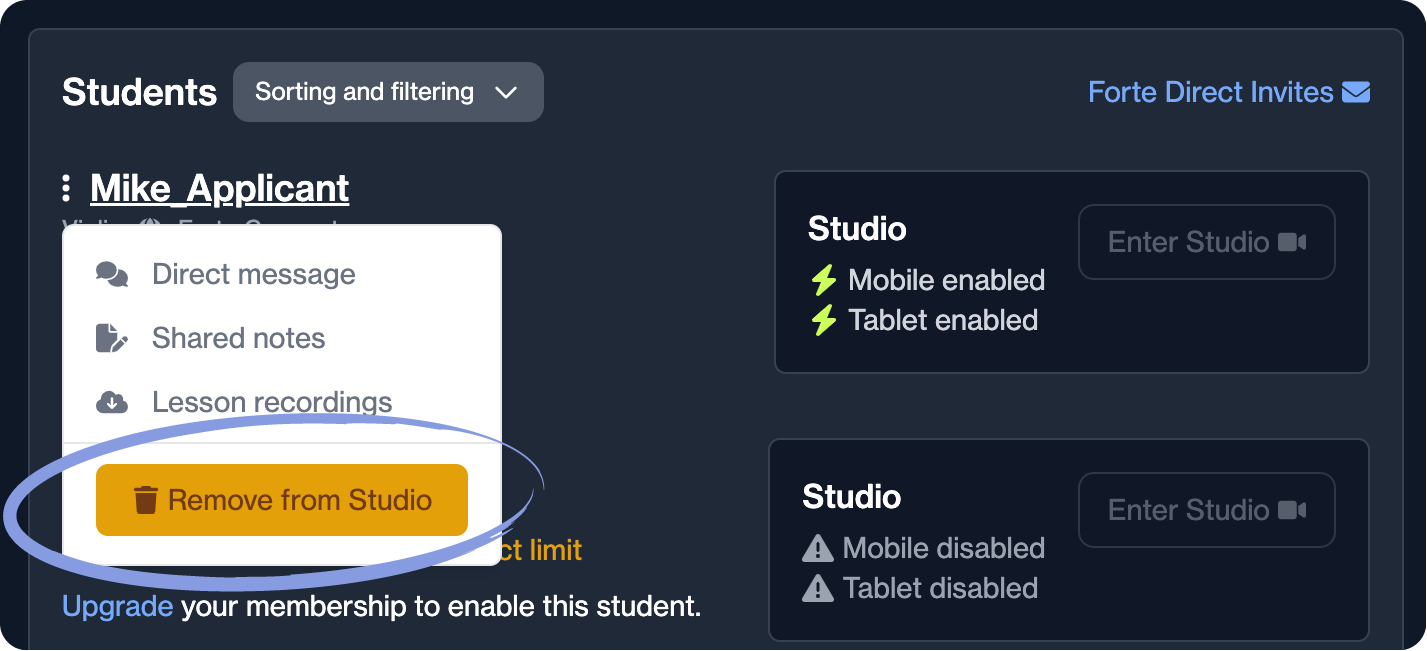Click the Upgrade membership link

117,606
